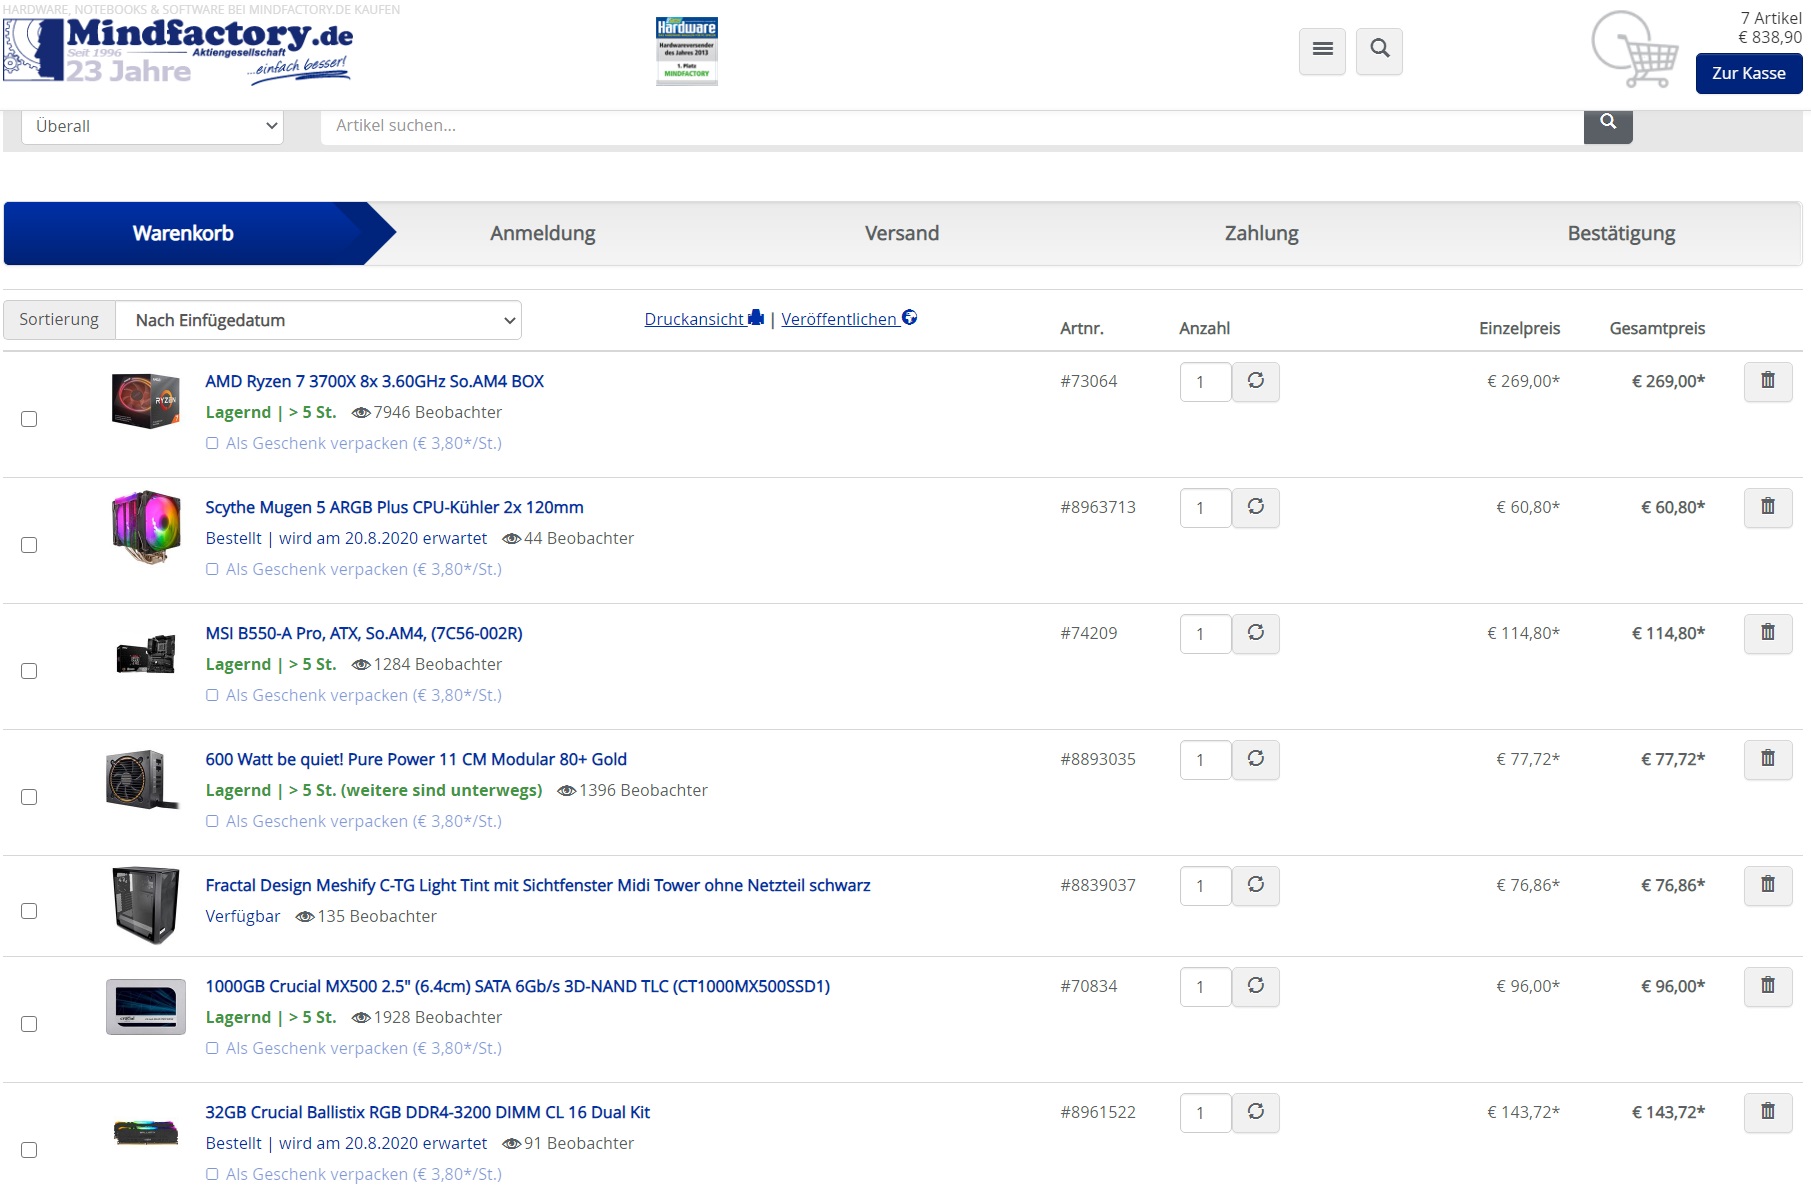Open the Scythe Mugen 5 cooler thumbnail
1811x1189 pixels.
click(146, 527)
